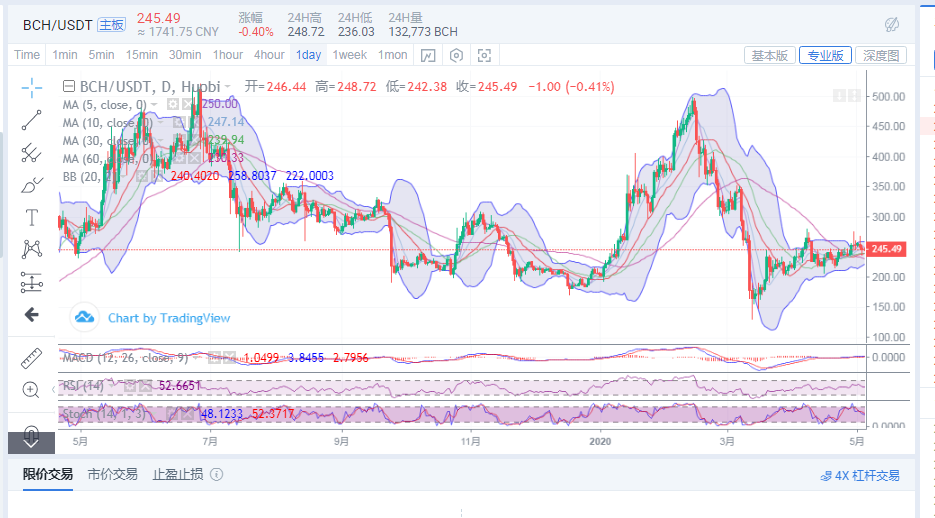The image size is (935, 518).
Task: Select the 1week interval
Action: click(349, 55)
